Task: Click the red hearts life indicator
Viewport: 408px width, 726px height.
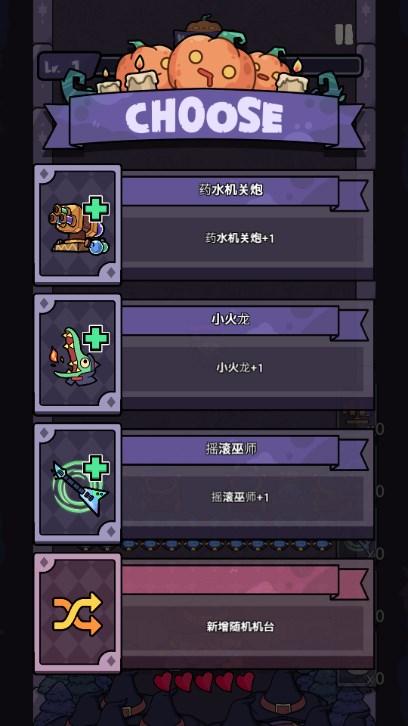Action: [x=204, y=682]
